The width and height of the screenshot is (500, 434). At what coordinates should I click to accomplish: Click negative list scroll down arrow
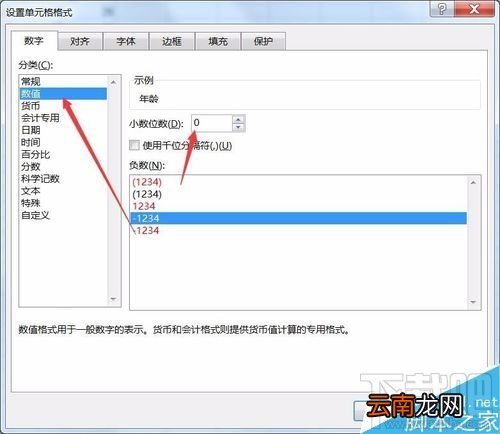click(473, 302)
